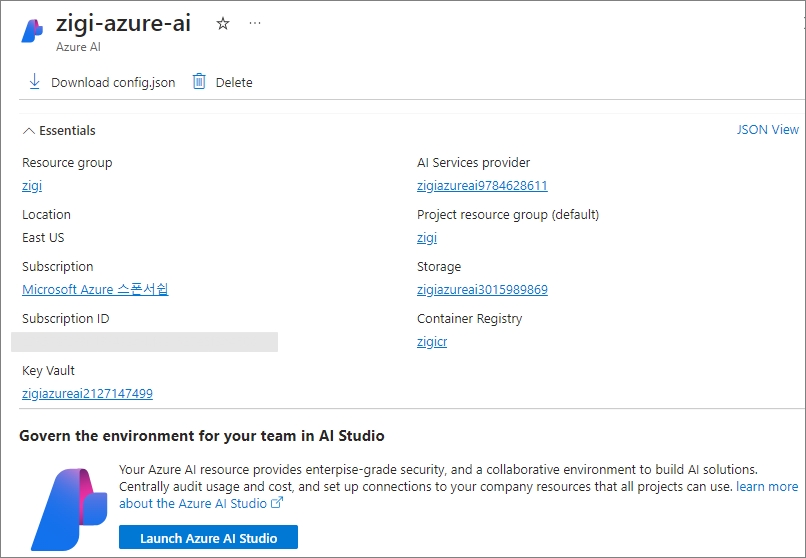The height and width of the screenshot is (558, 806).
Task: Open the zigi resource group link
Action: pos(32,185)
